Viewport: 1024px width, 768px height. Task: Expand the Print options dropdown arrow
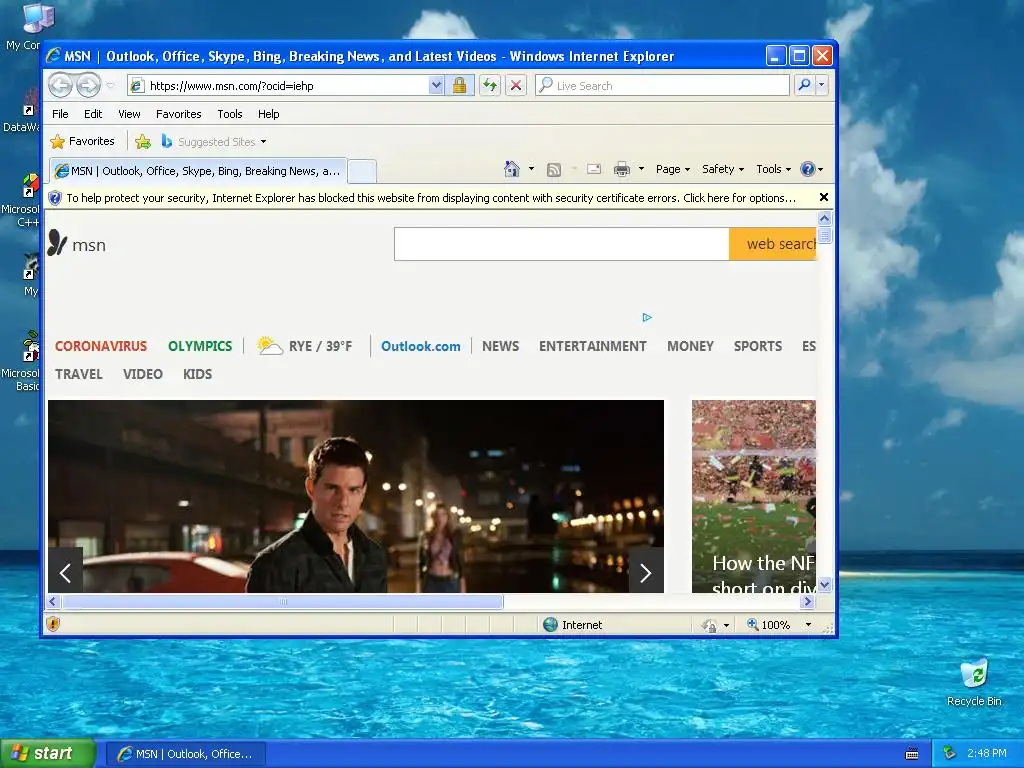tap(641, 169)
